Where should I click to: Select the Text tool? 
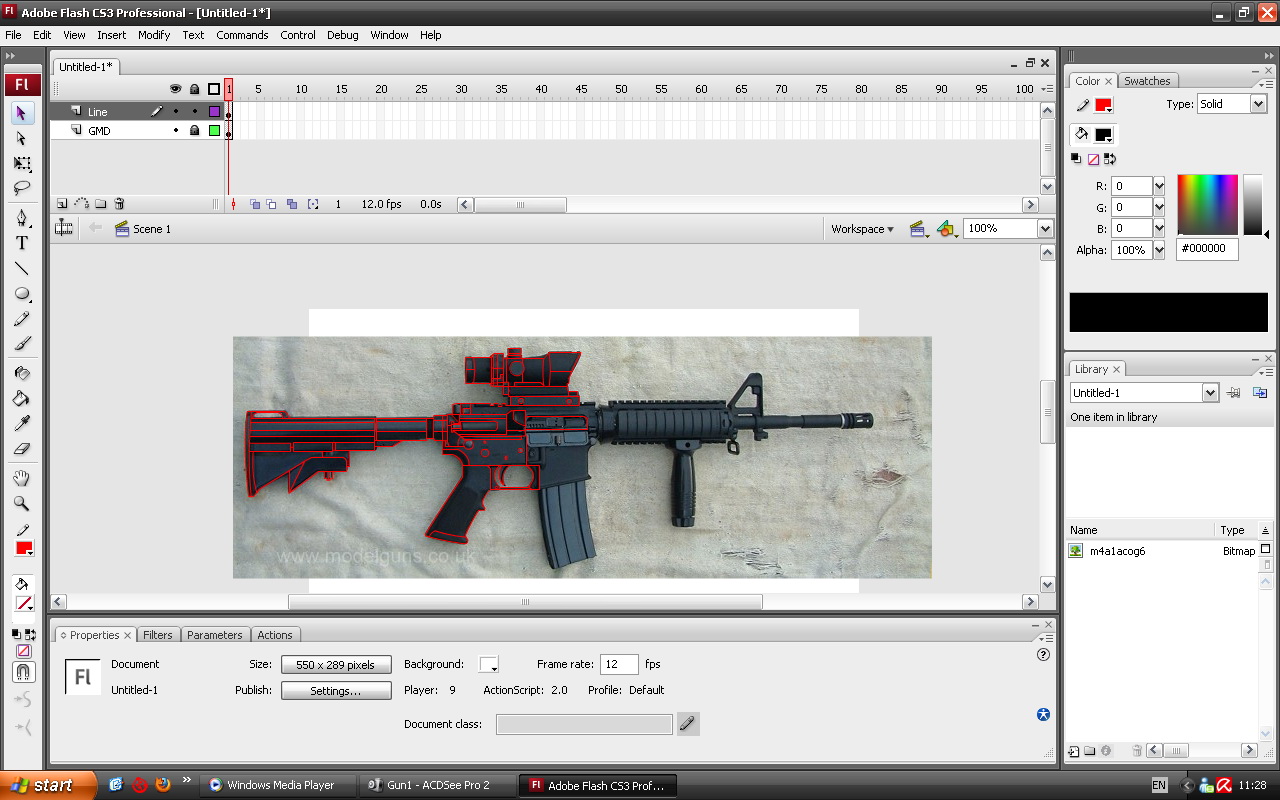point(21,243)
